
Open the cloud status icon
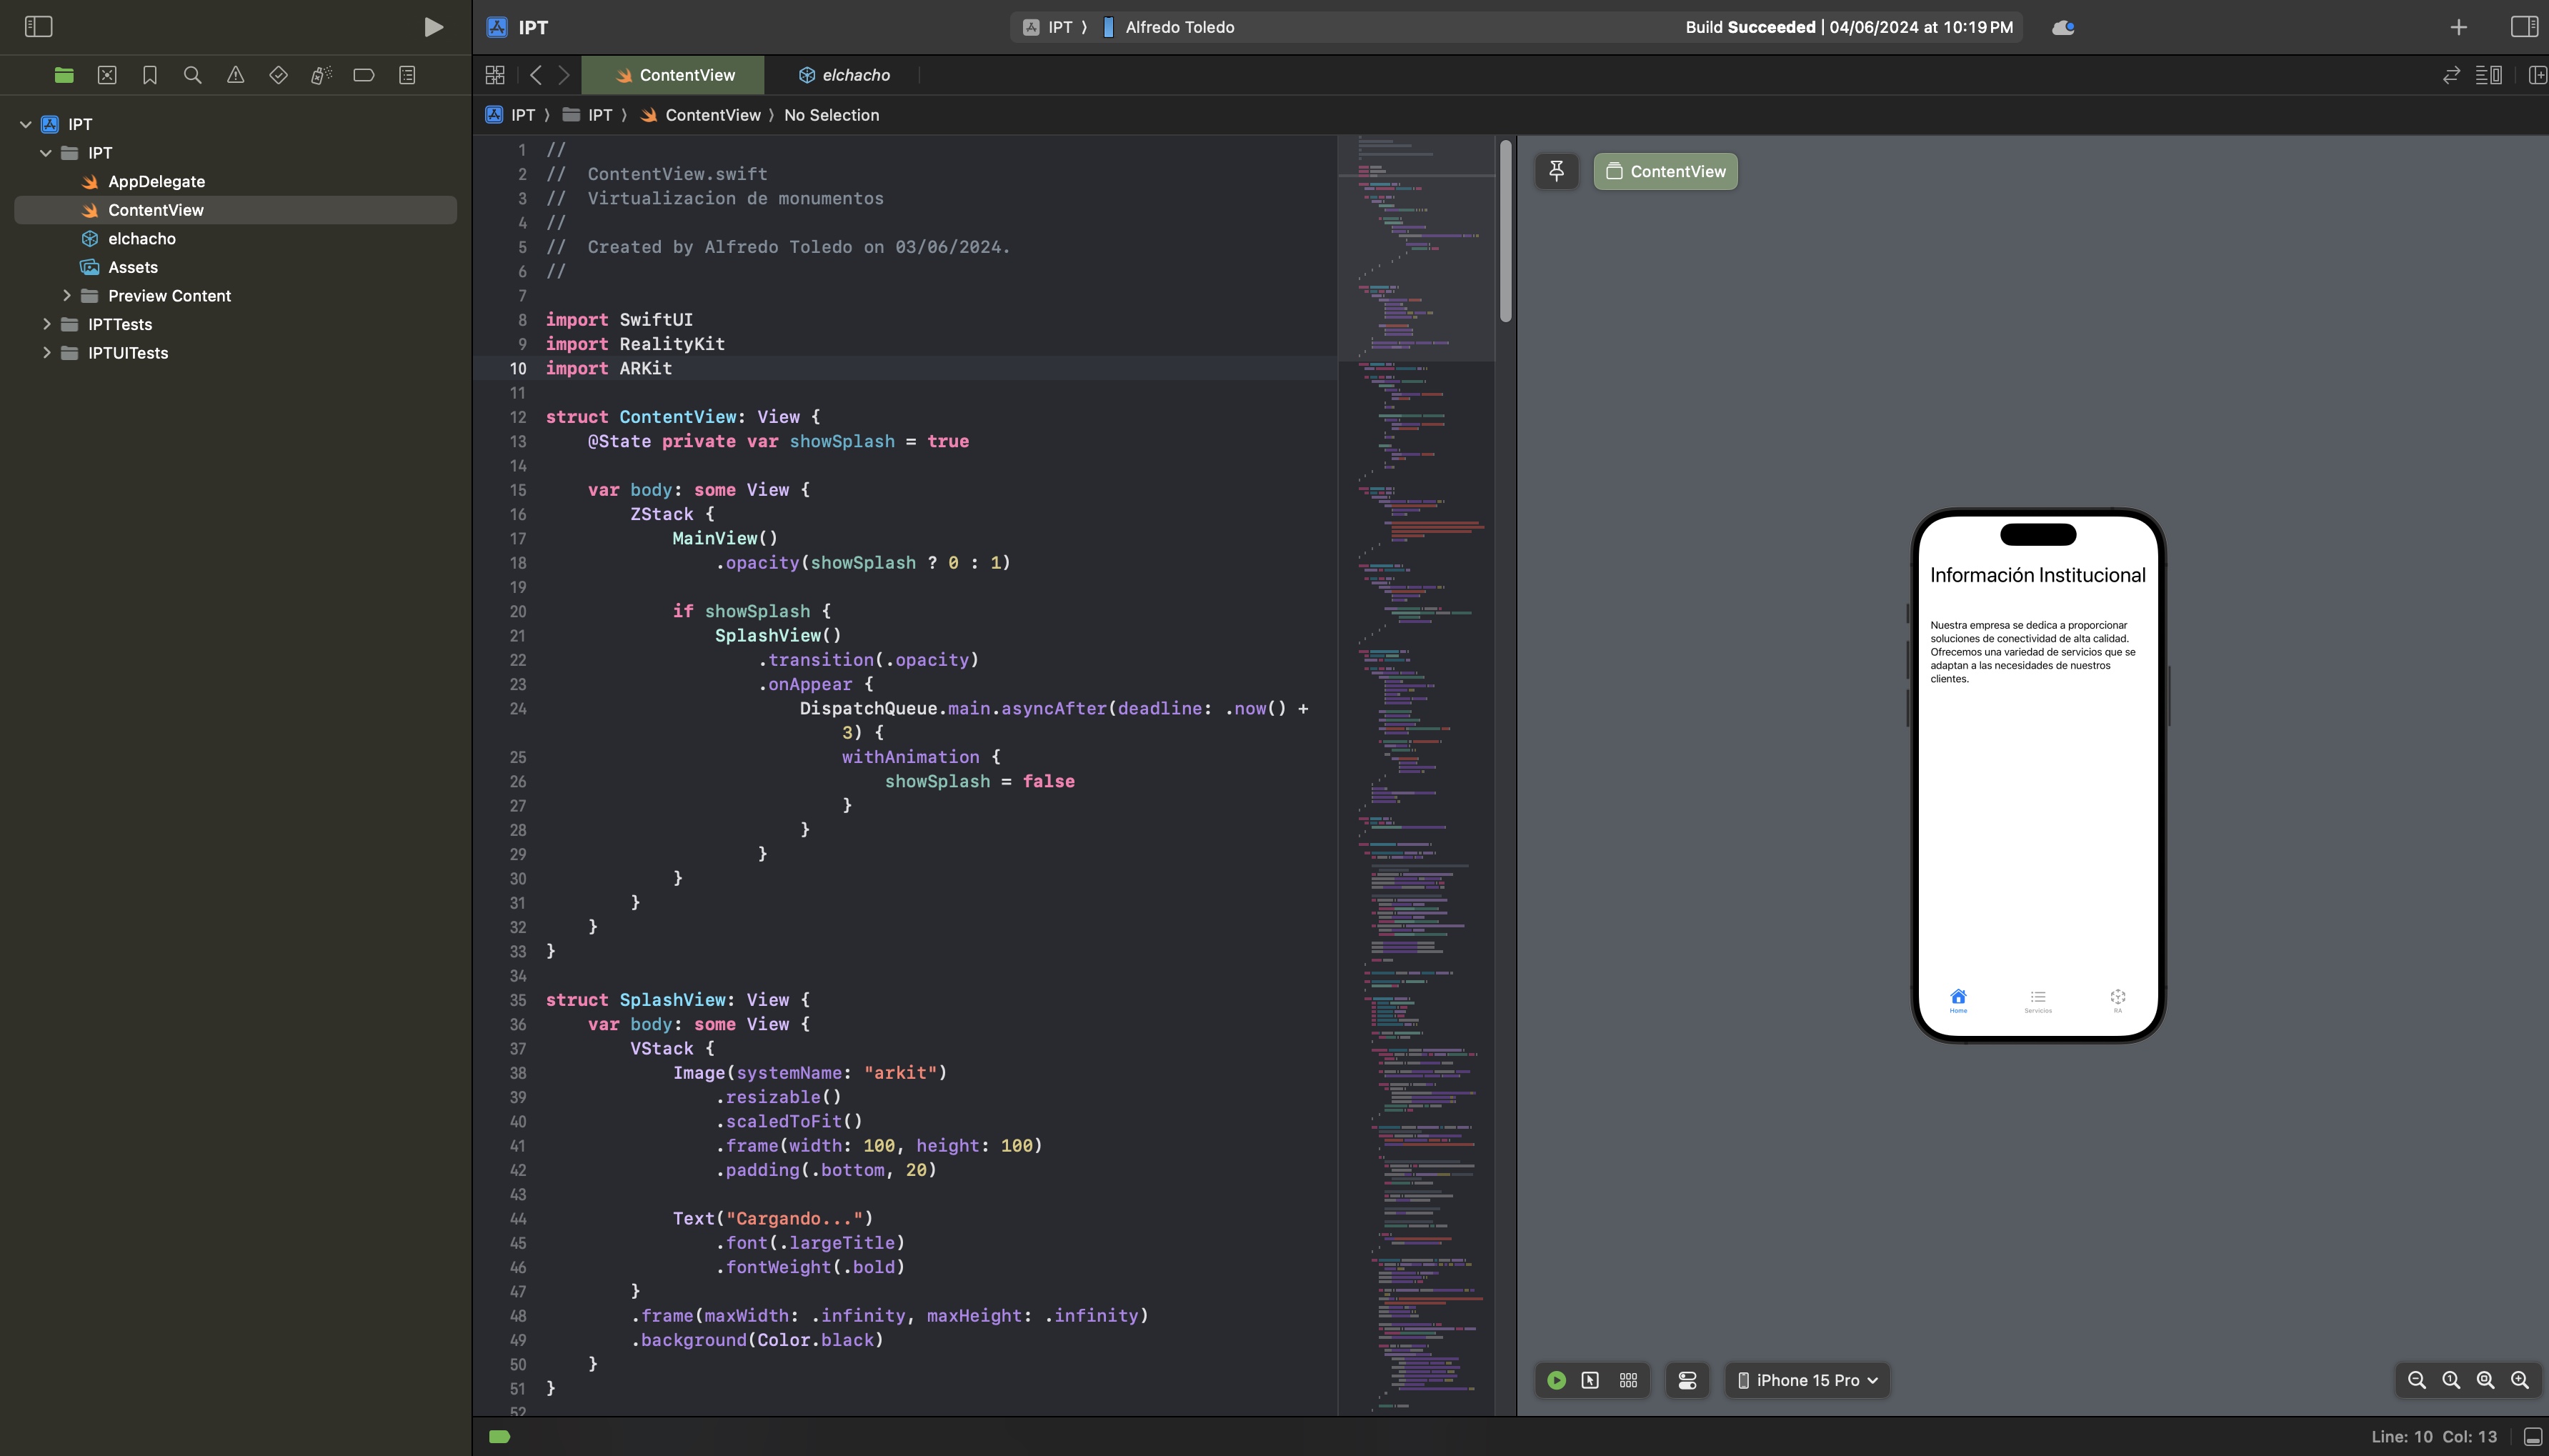2063,27
